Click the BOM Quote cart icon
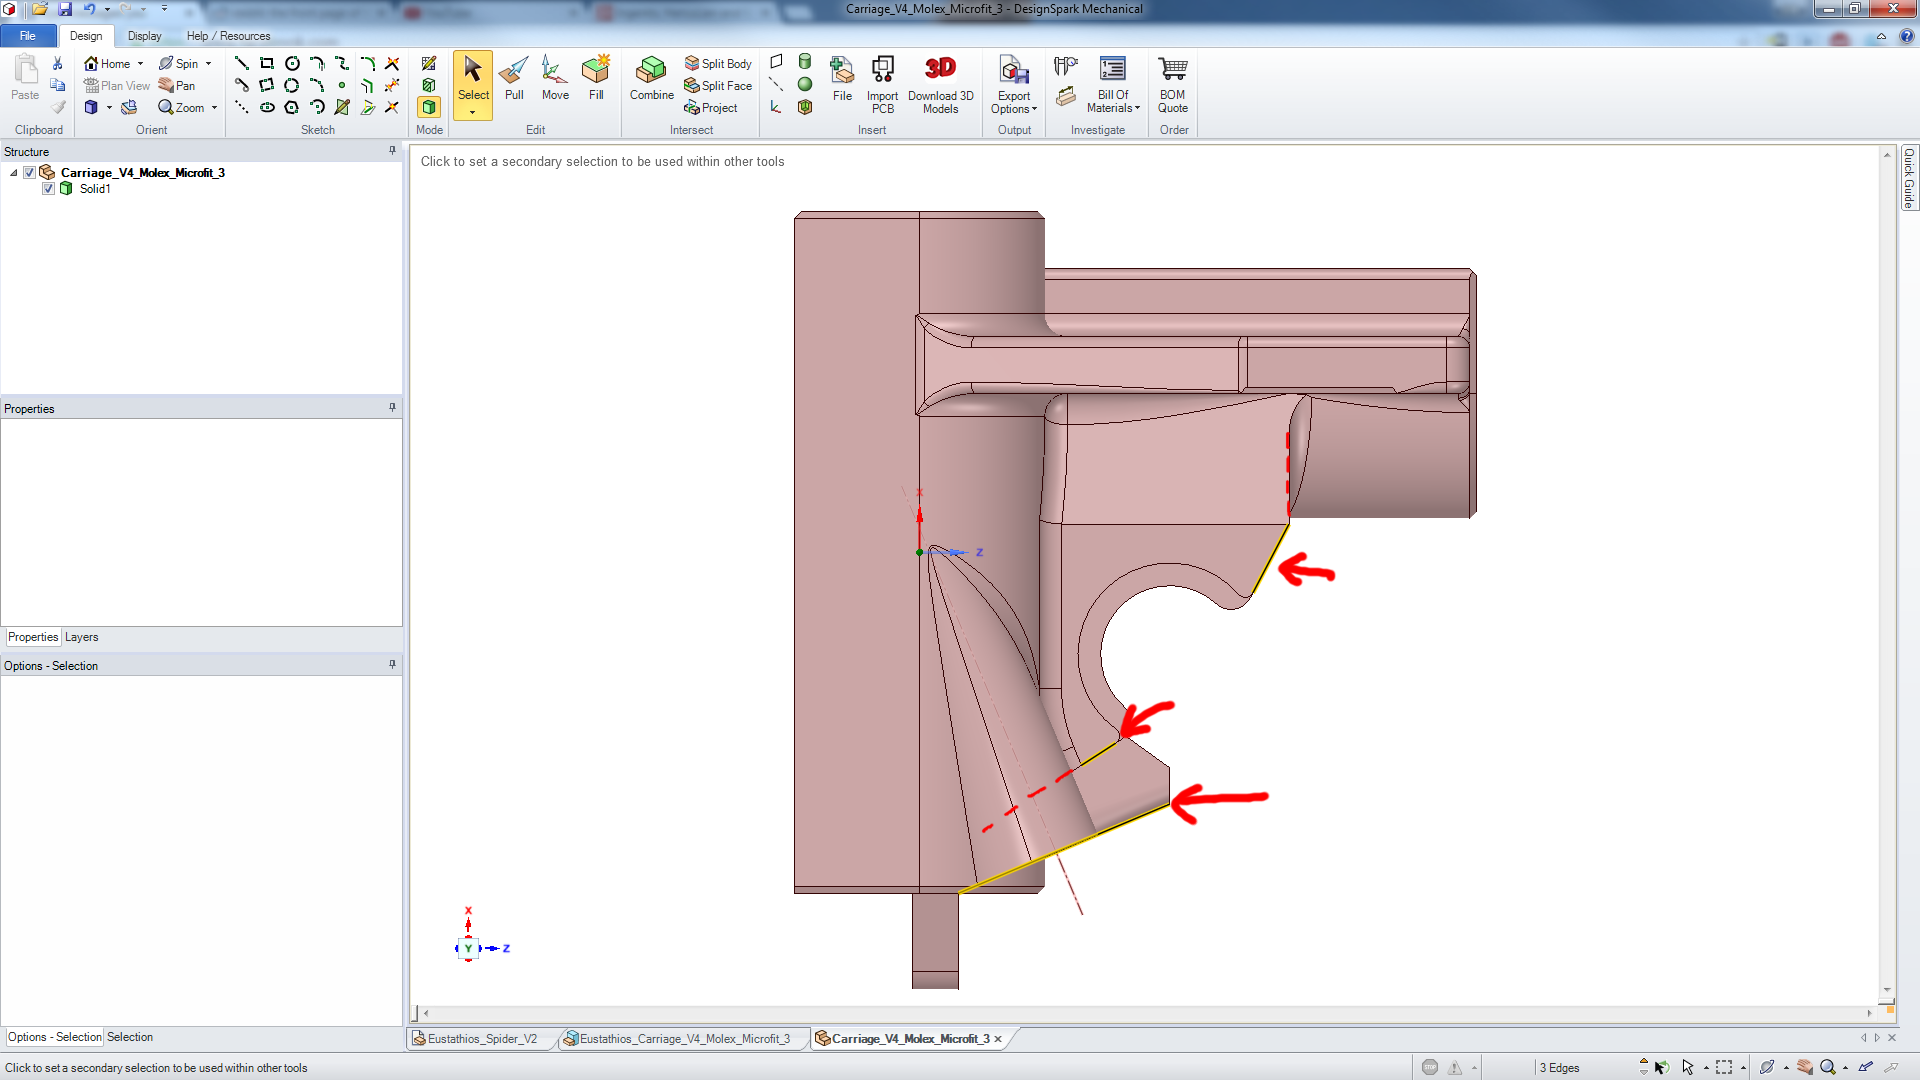The image size is (1920, 1080). 1173,82
